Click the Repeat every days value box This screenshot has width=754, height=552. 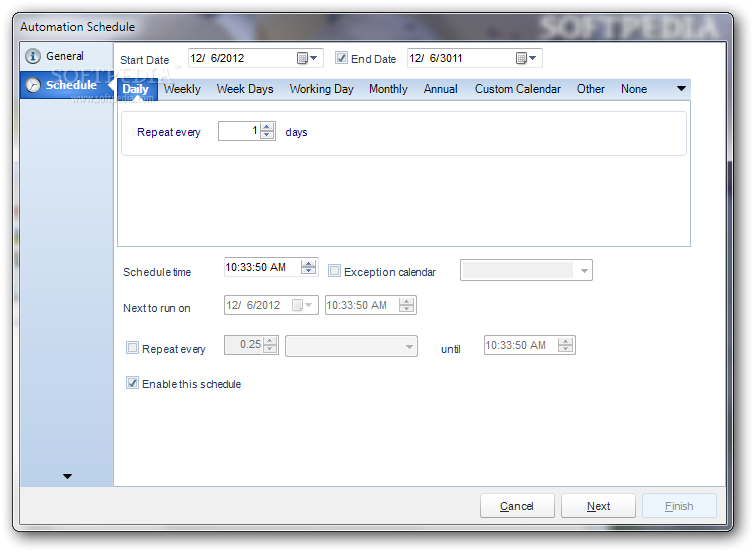tap(247, 131)
